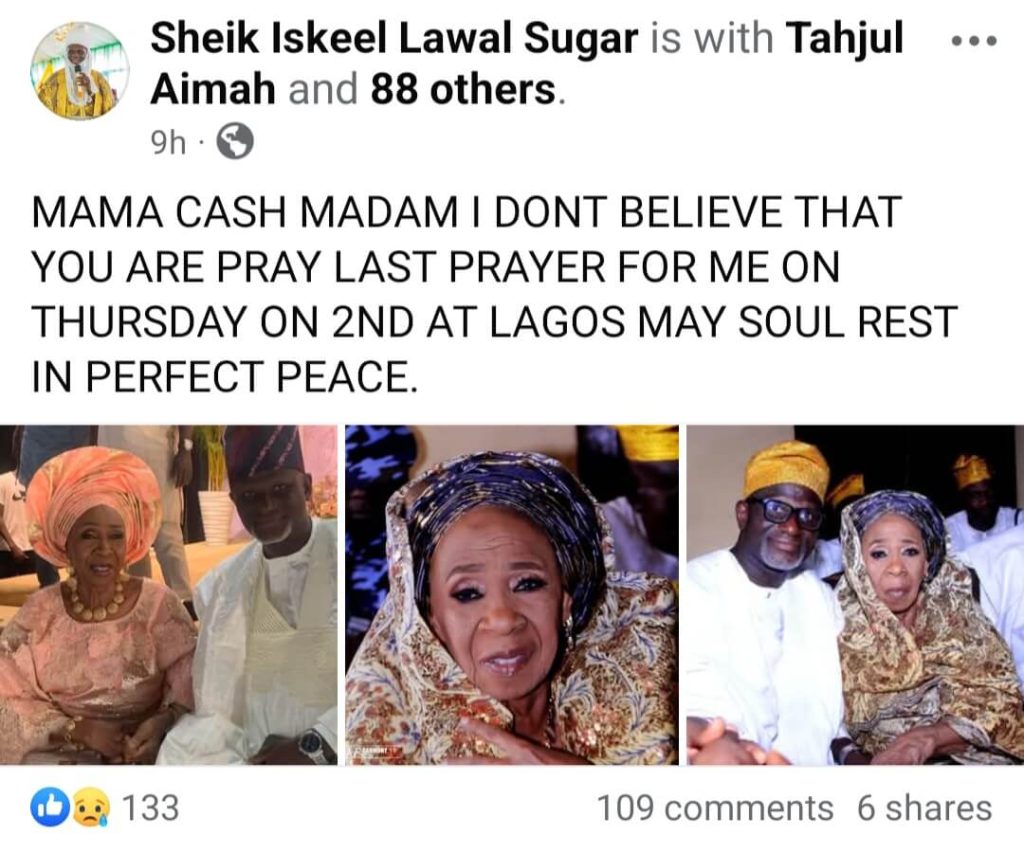Click the small watermark on middle photo
The width and height of the screenshot is (1024, 854).
pyautogui.click(x=377, y=753)
